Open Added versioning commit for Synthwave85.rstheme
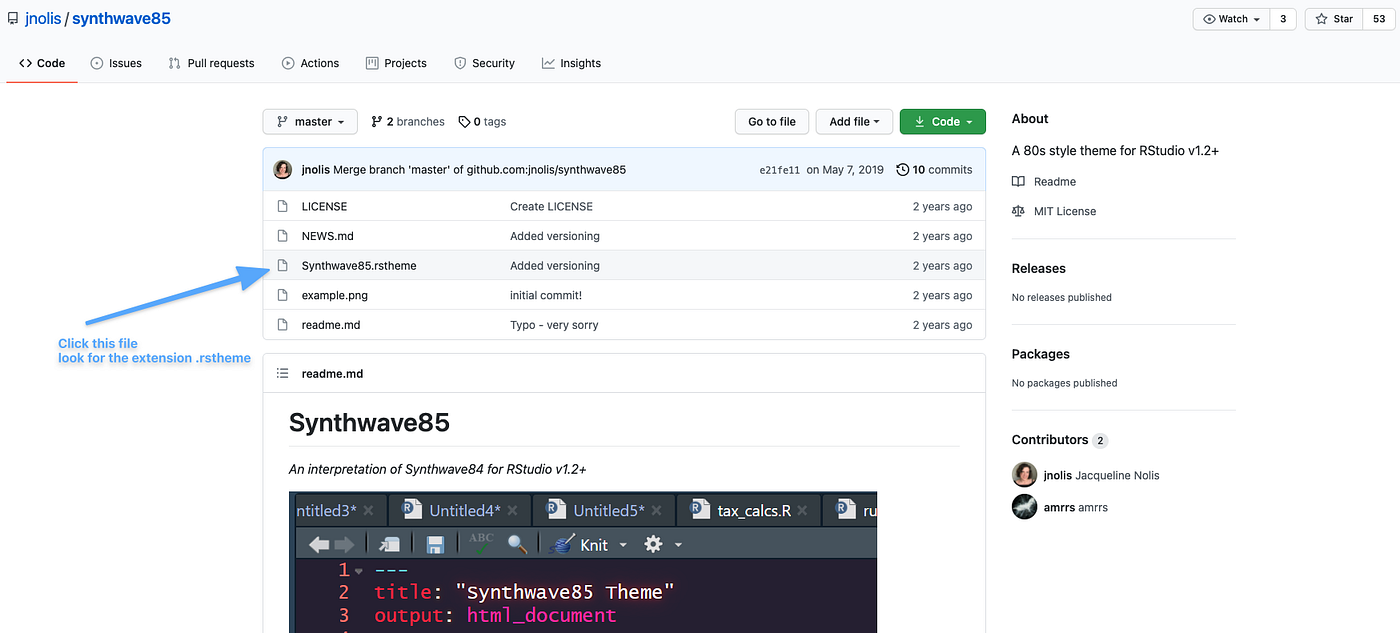Screen dimensions: 1400x633 [555, 266]
